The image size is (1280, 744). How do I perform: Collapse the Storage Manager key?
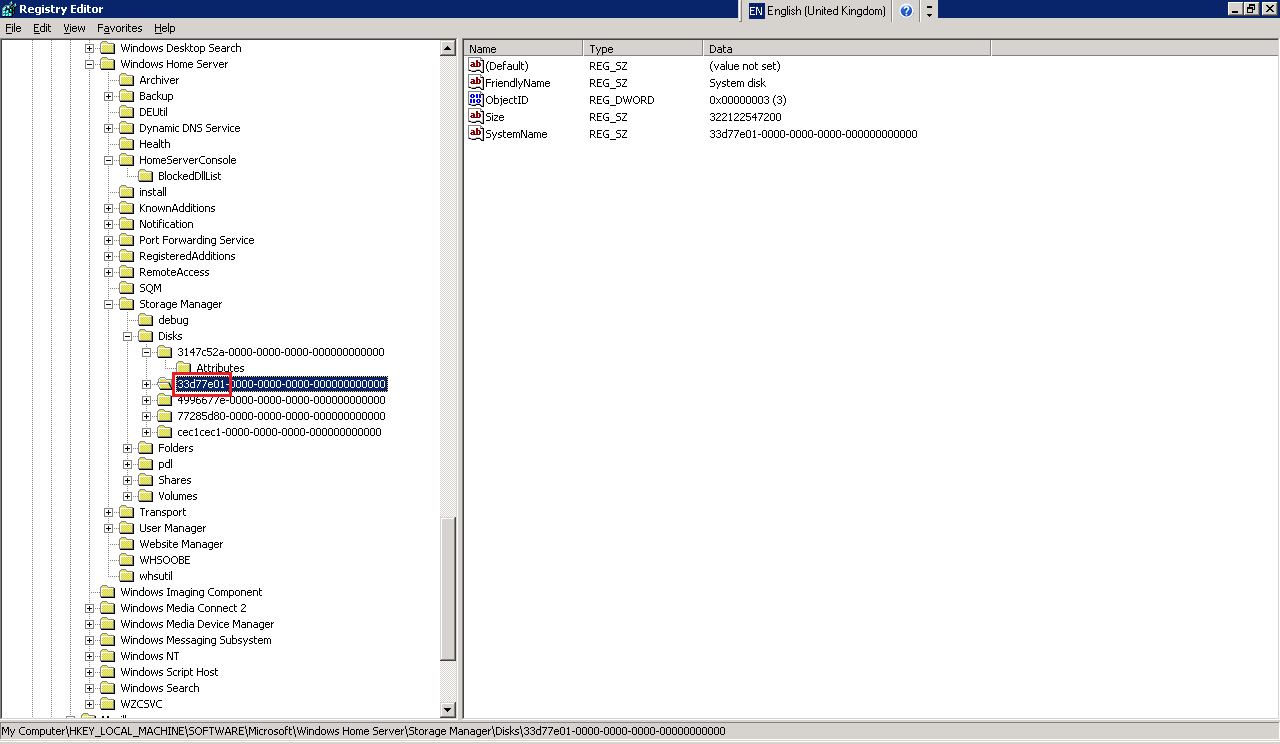coord(109,304)
